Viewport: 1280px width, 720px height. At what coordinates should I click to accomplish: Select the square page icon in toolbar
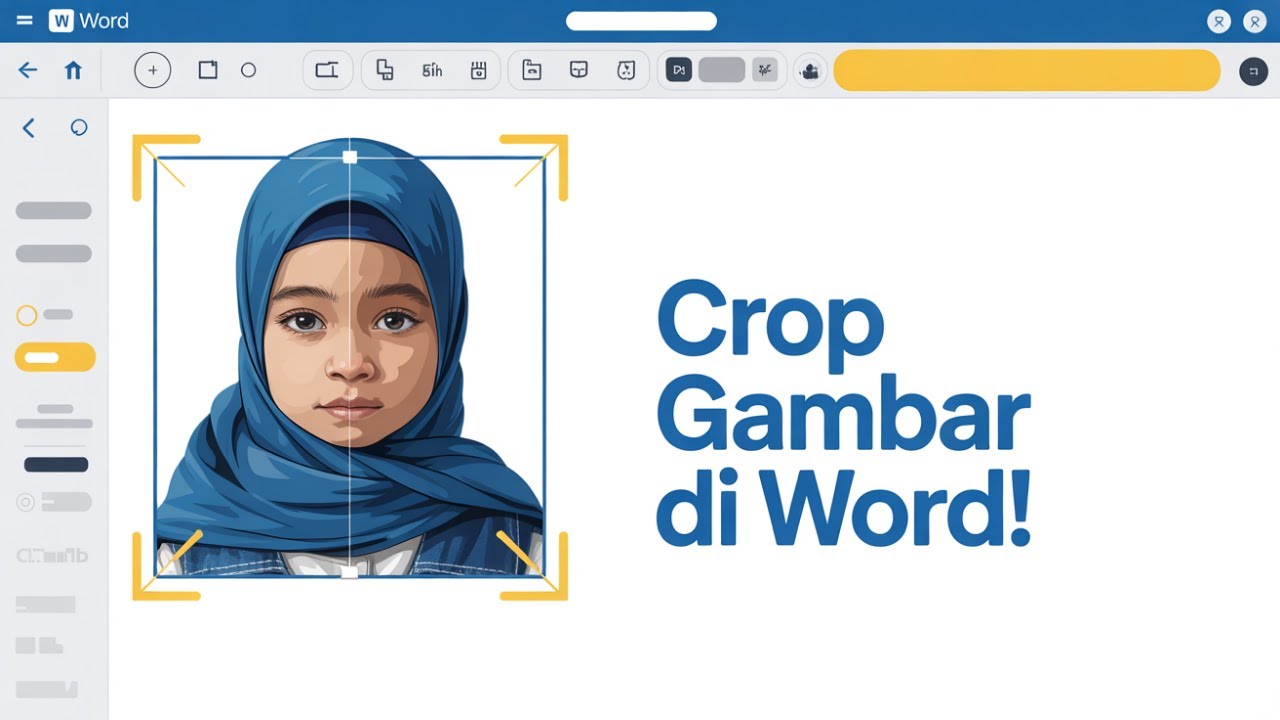tap(208, 70)
